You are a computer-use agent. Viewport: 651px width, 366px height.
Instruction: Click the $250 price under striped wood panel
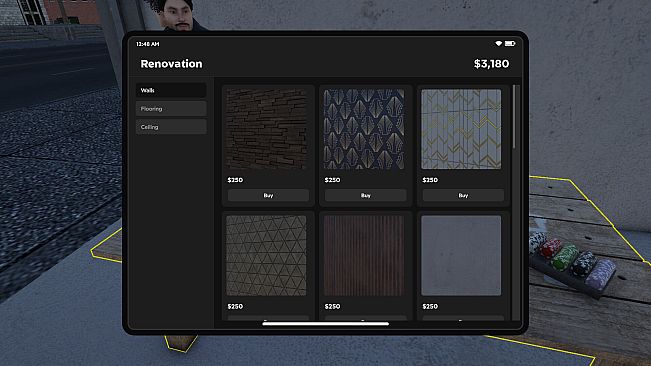click(x=332, y=306)
